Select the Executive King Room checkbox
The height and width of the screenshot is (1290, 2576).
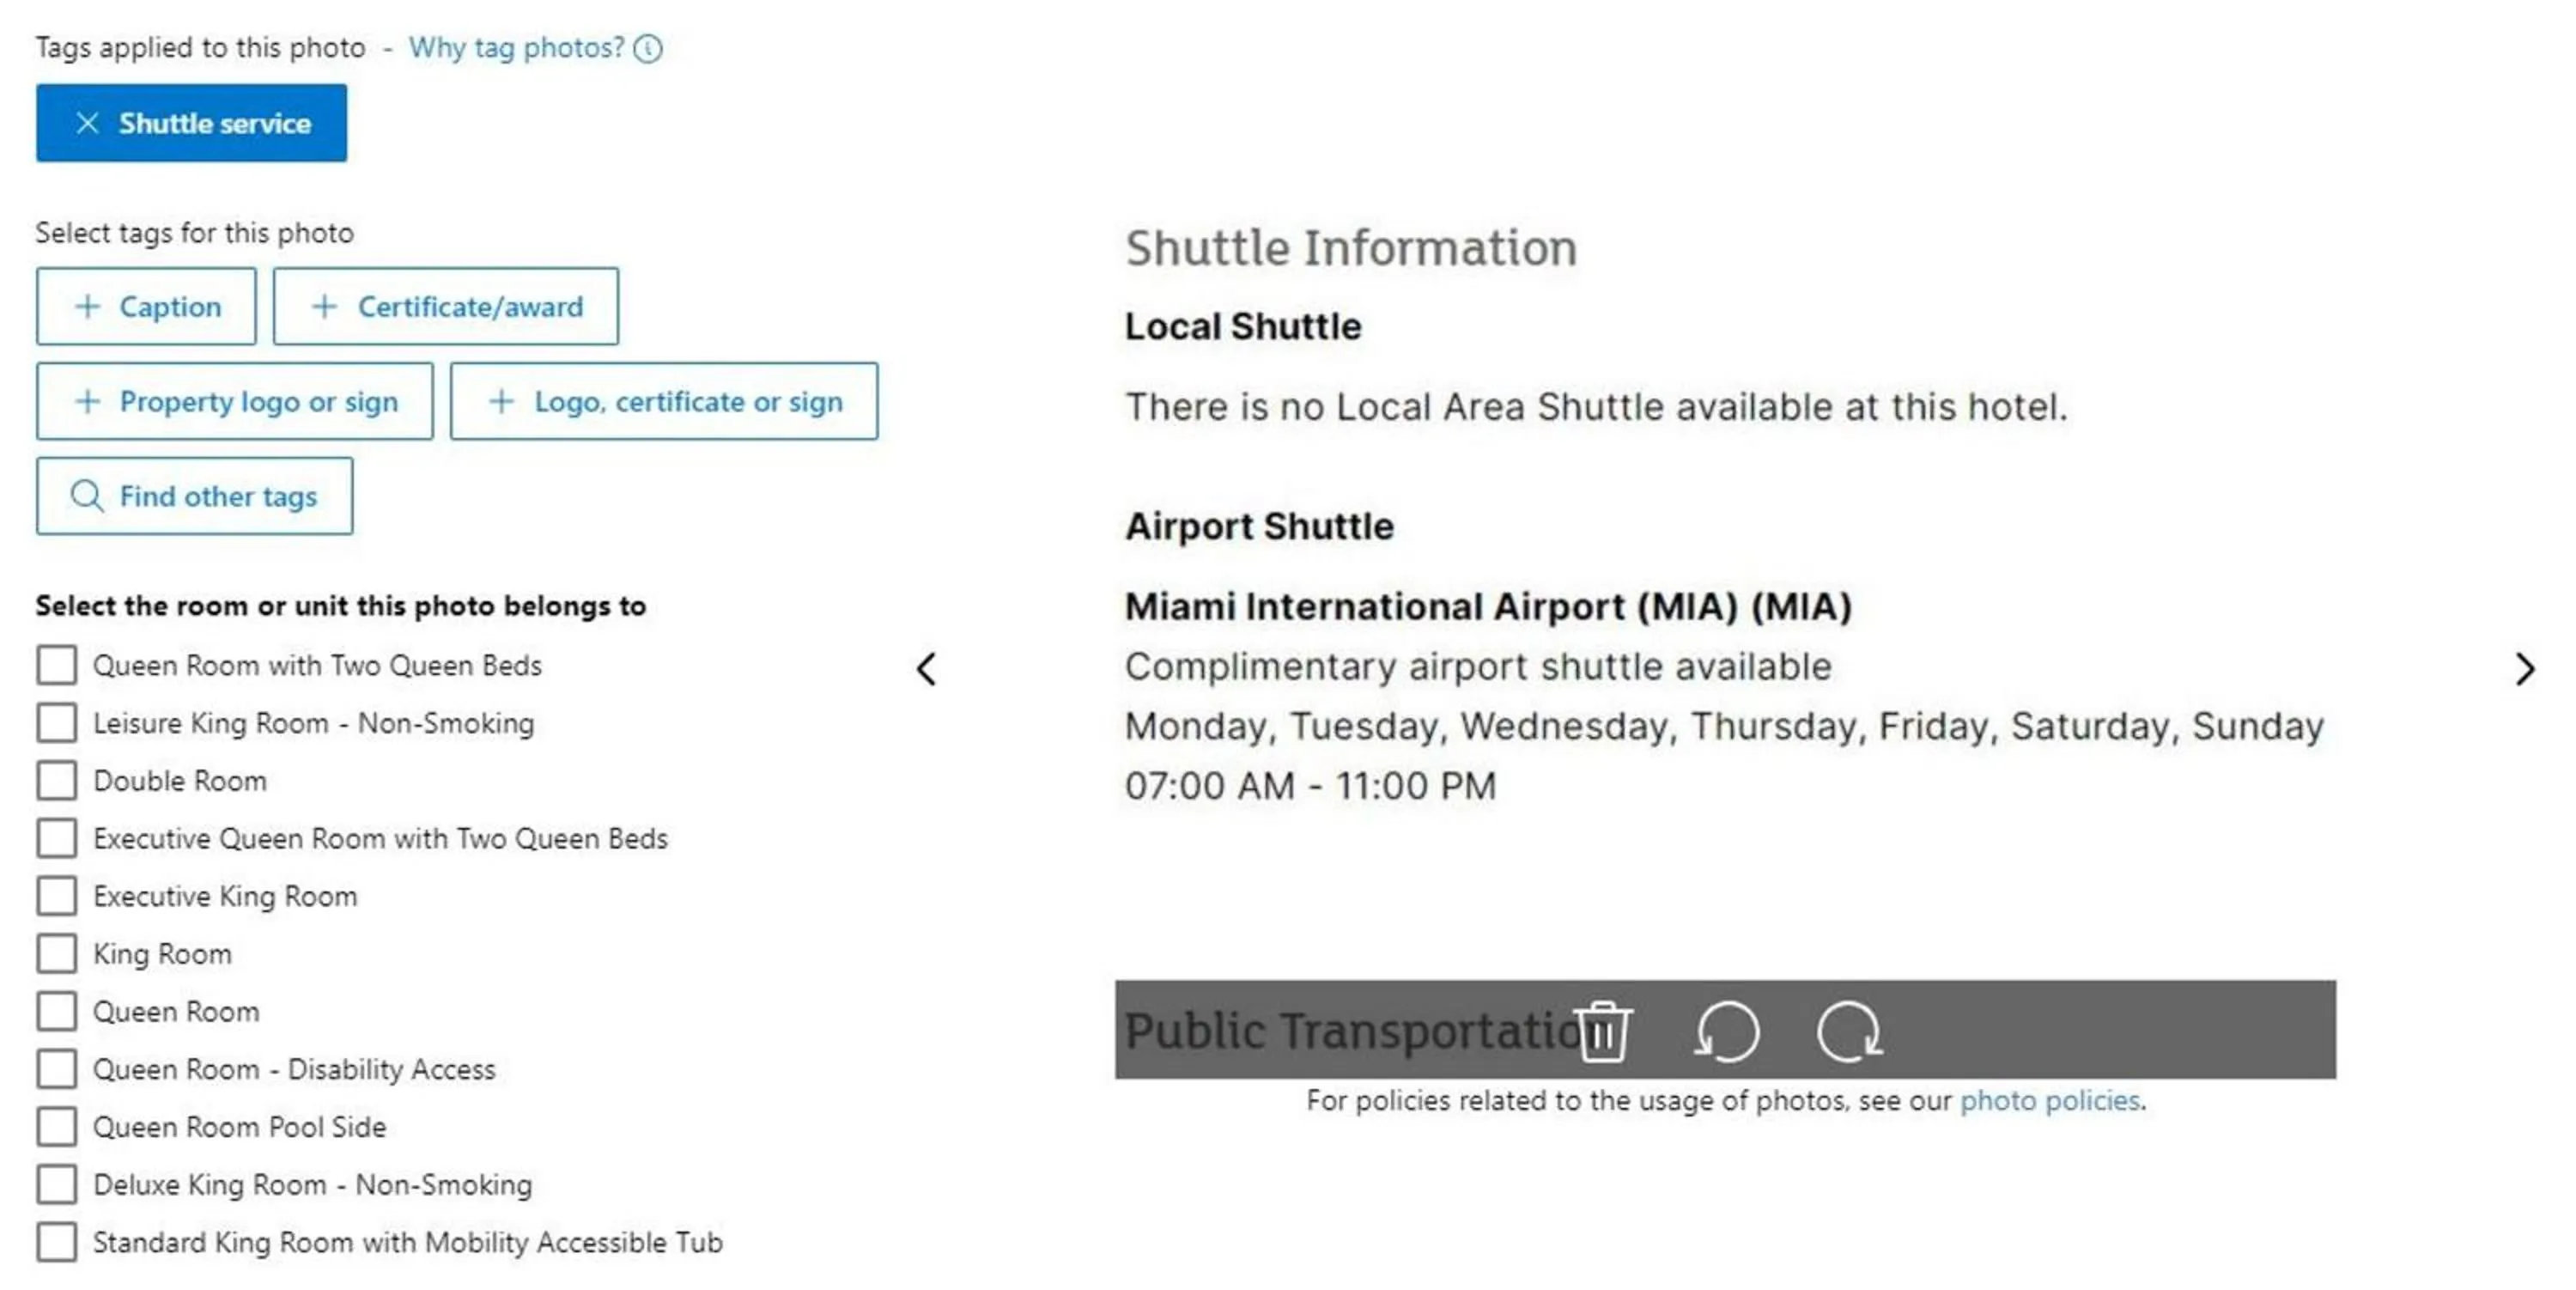[x=56, y=896]
